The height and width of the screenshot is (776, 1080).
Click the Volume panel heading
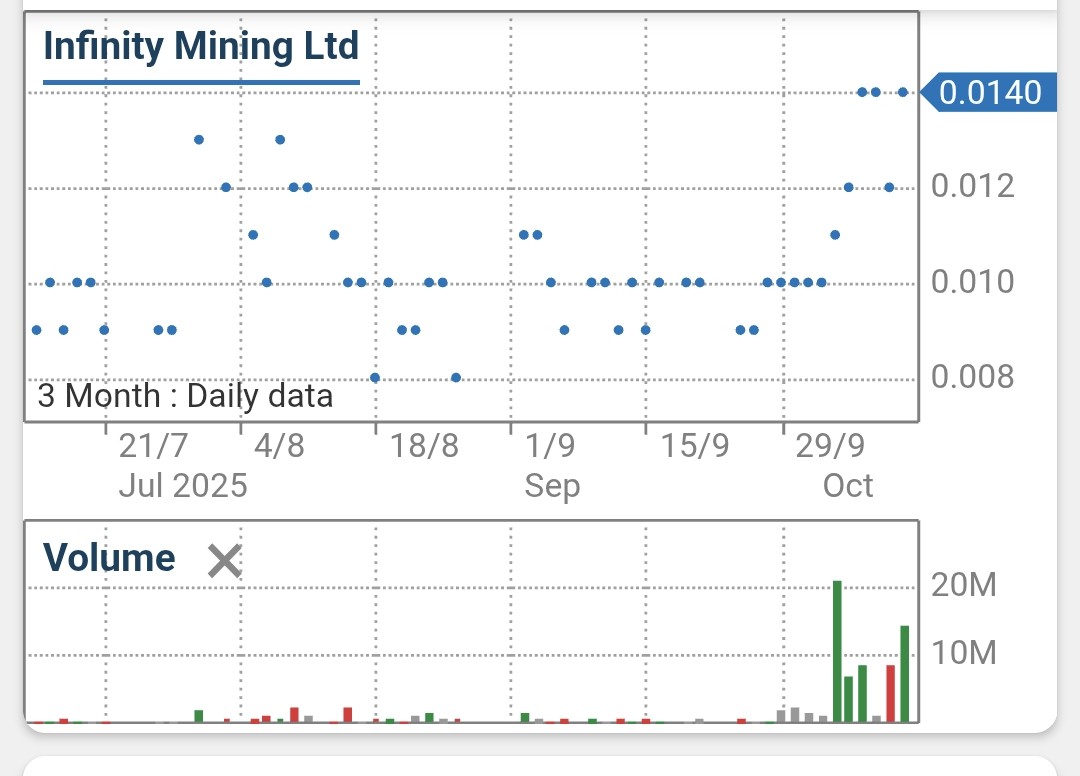click(109, 558)
